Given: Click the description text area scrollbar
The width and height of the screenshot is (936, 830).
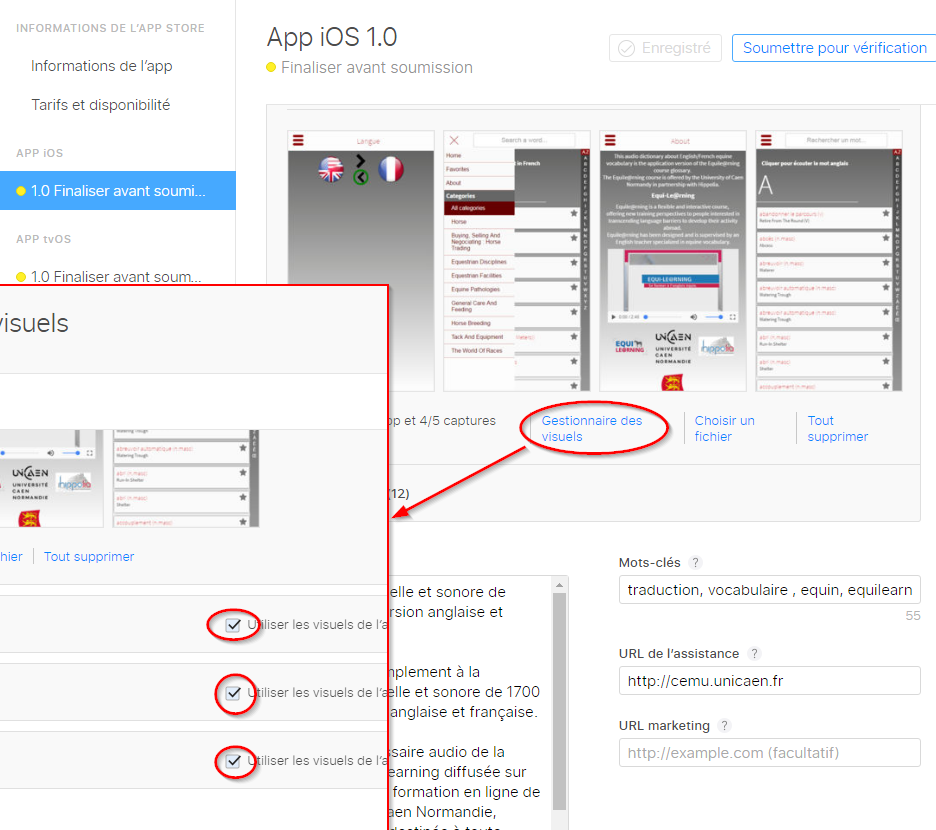Looking at the screenshot, I should click(560, 700).
